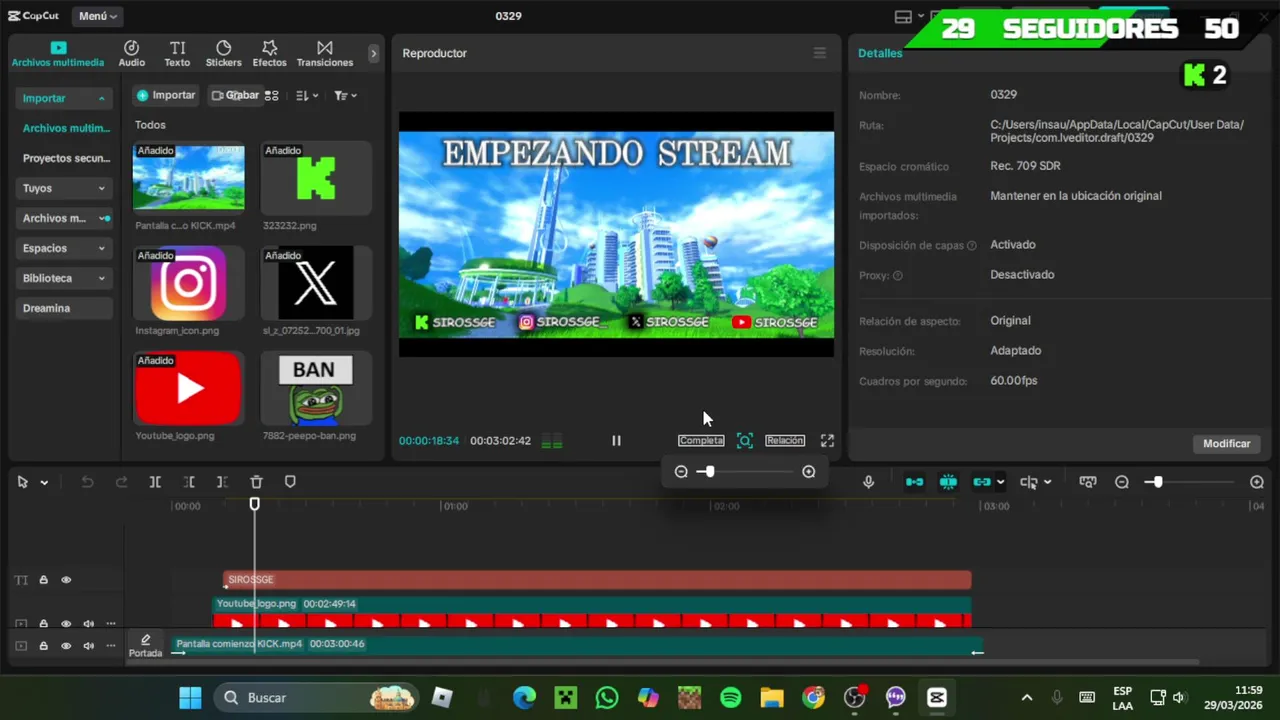Delete left of playhead
The width and height of the screenshot is (1280, 720).
click(x=189, y=482)
